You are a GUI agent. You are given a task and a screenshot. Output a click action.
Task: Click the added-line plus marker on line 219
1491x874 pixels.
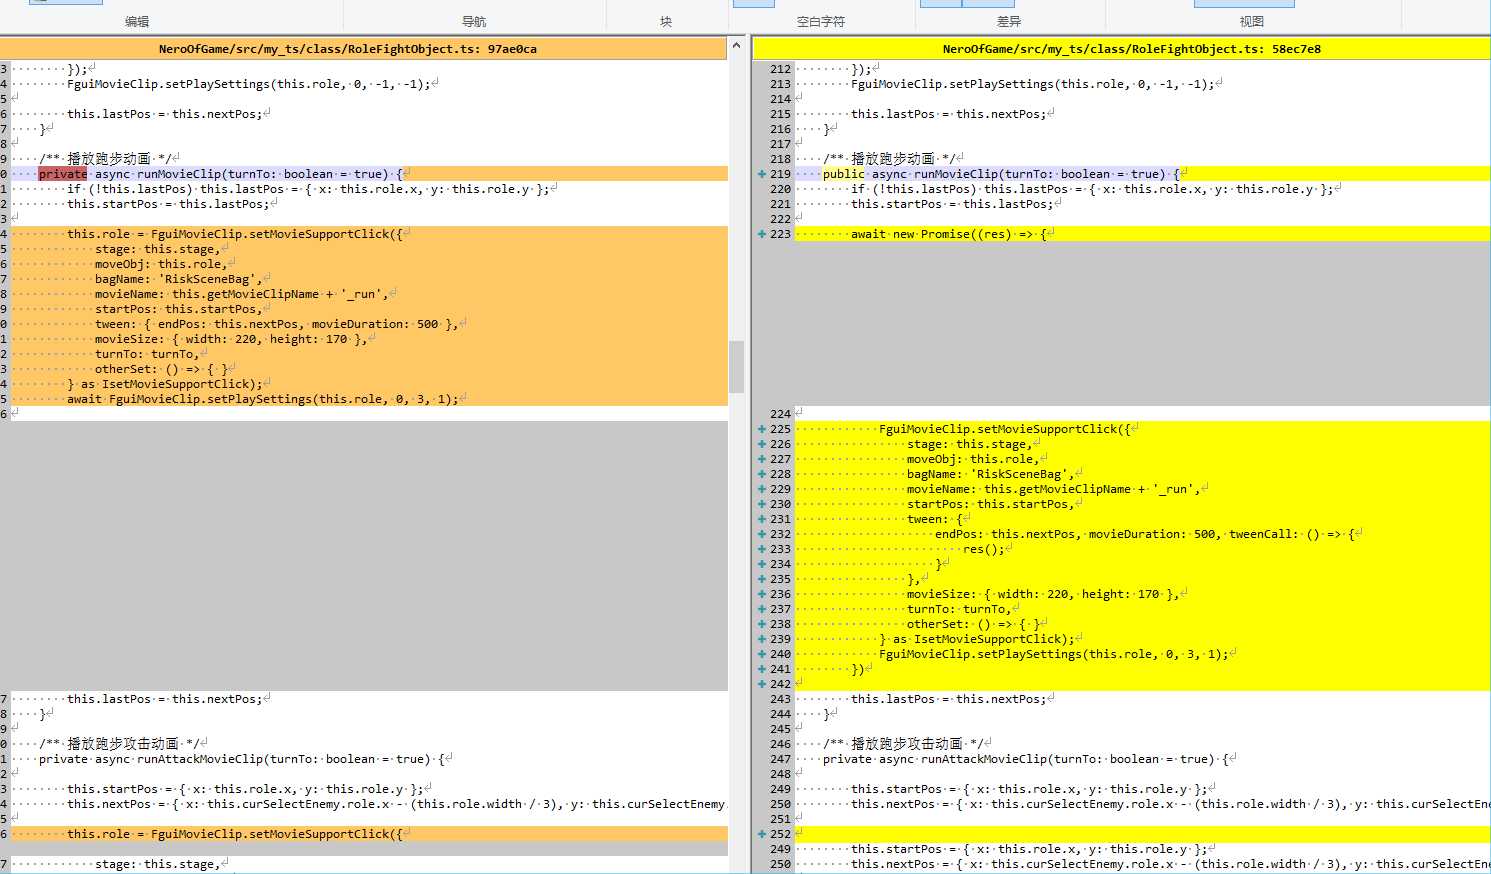[762, 174]
